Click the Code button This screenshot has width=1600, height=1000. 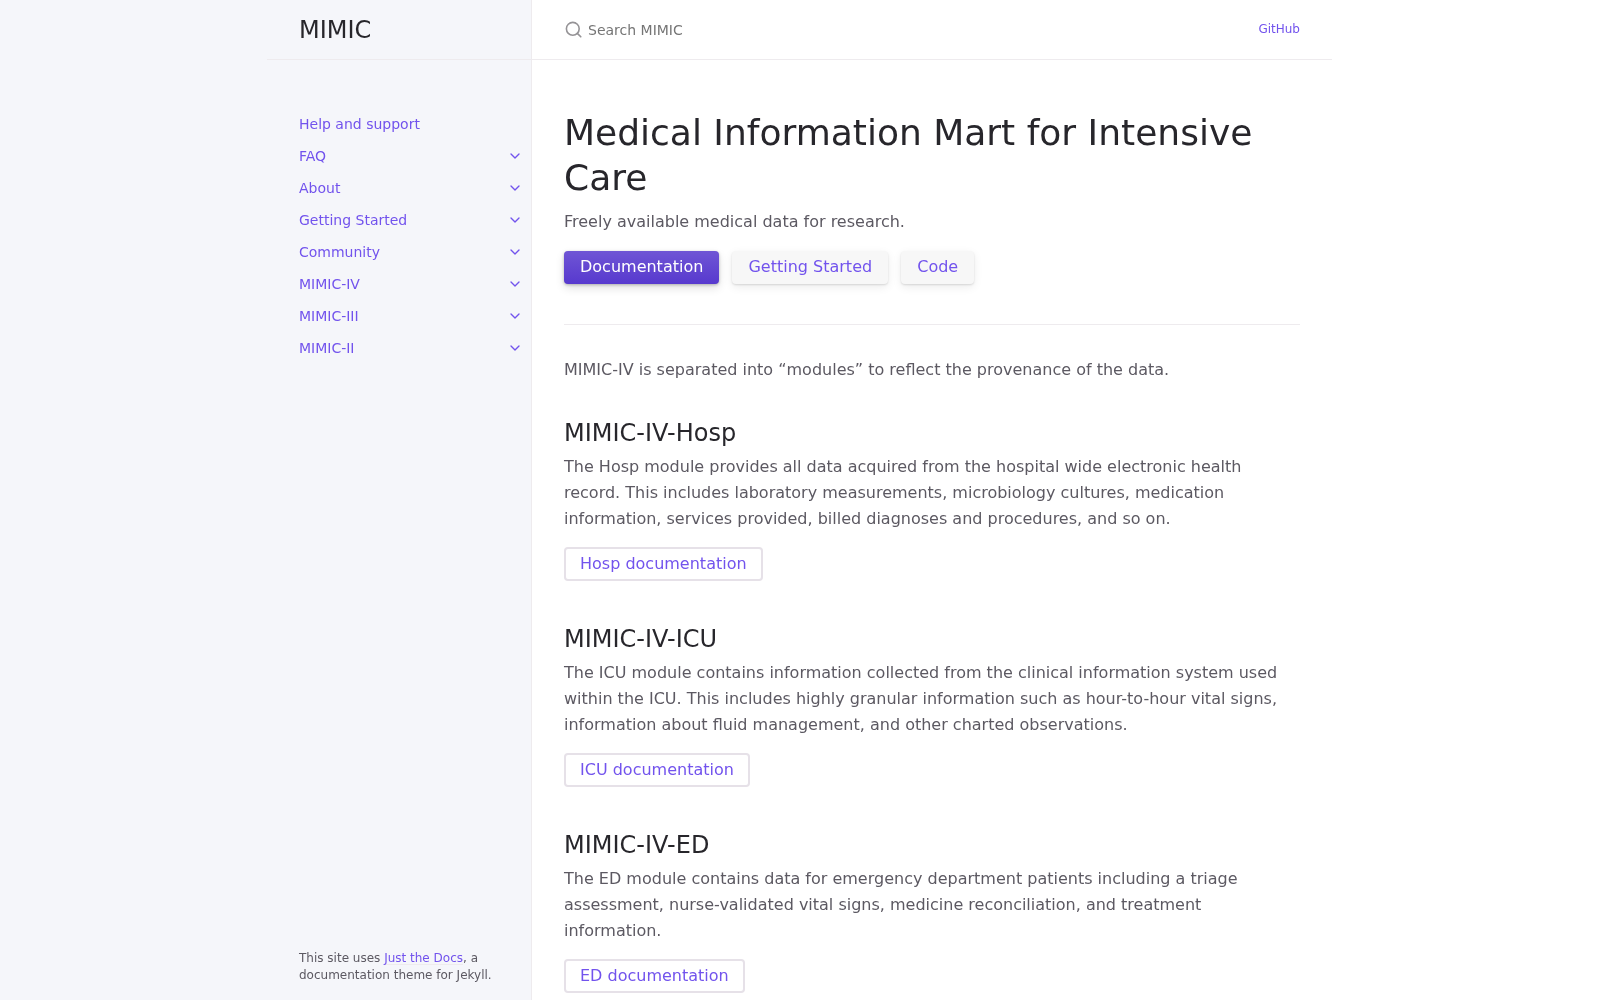click(x=937, y=267)
